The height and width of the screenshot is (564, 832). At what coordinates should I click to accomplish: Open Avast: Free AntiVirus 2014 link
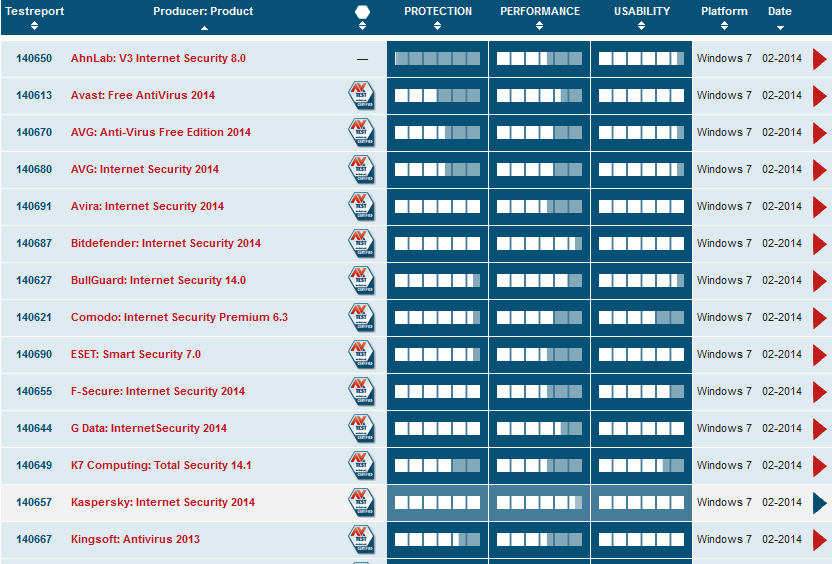(143, 96)
